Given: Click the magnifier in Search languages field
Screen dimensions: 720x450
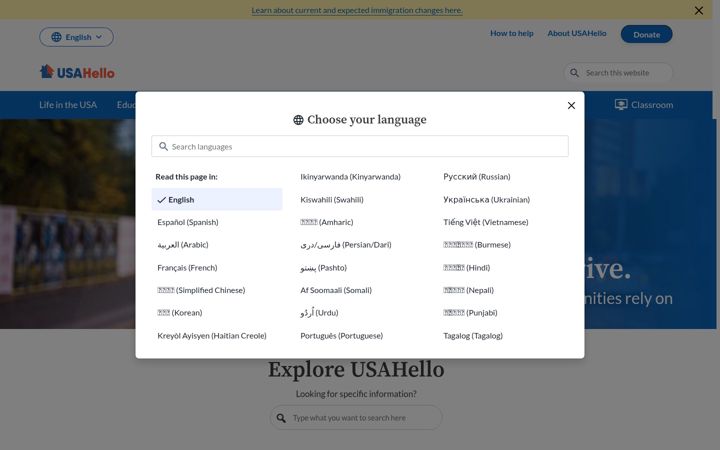Looking at the screenshot, I should pos(163,146).
